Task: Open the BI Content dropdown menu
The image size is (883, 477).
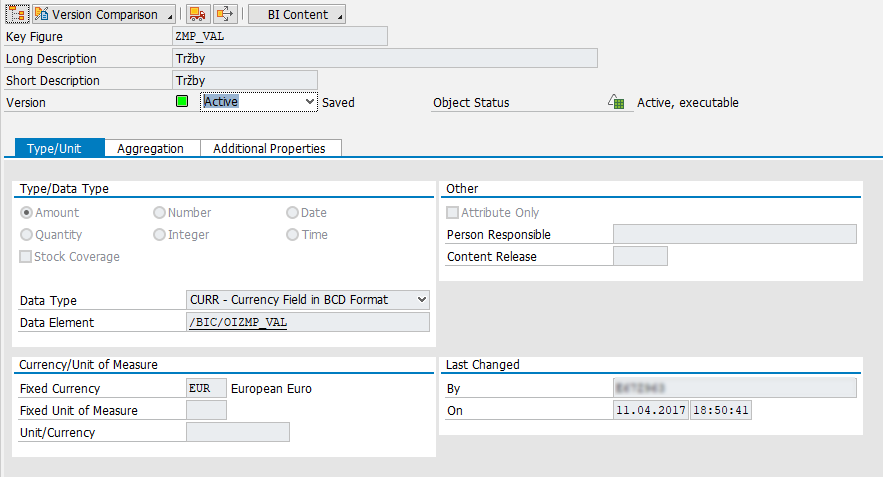Action: [297, 14]
